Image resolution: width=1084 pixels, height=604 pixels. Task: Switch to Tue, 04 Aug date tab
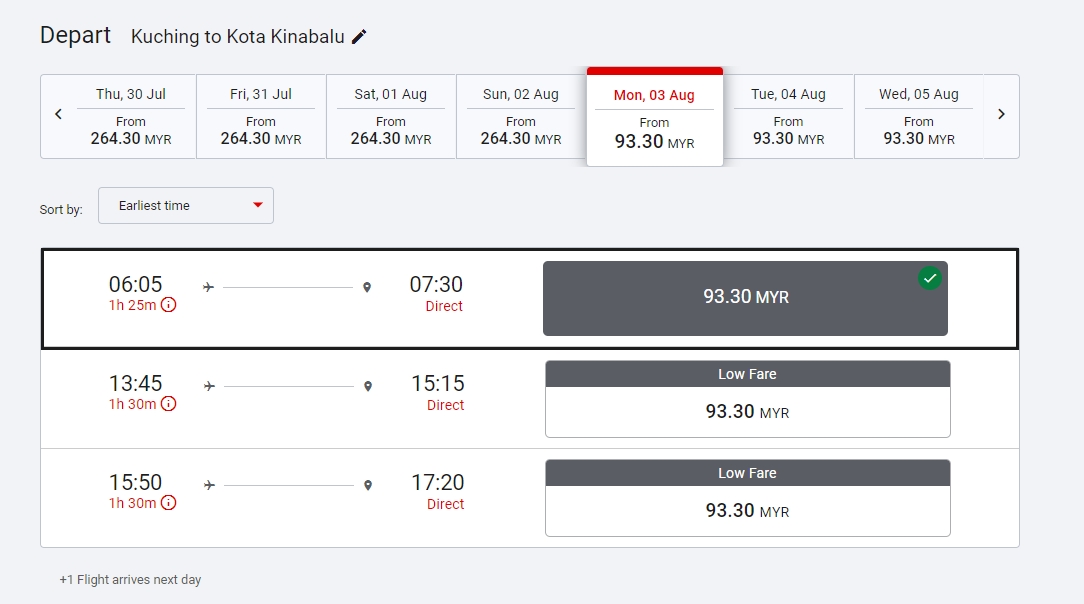(788, 116)
